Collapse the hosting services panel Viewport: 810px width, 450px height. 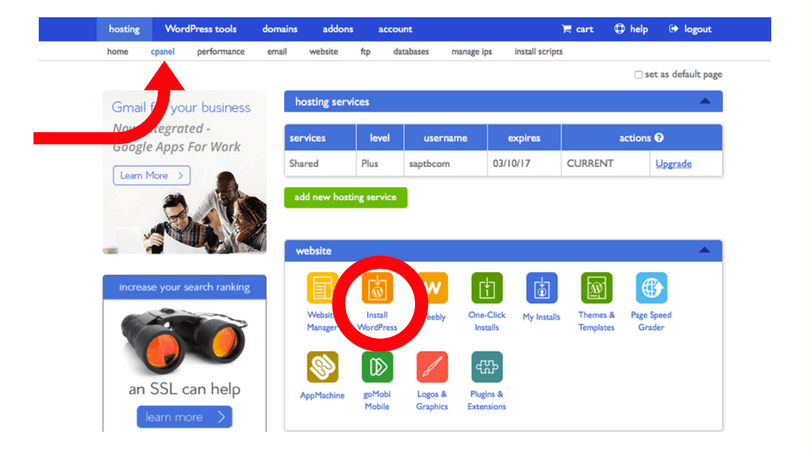click(705, 101)
